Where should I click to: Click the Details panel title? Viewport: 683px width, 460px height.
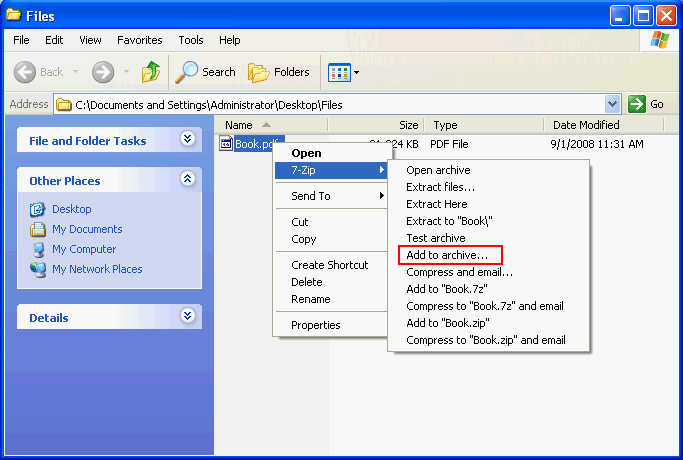click(49, 318)
